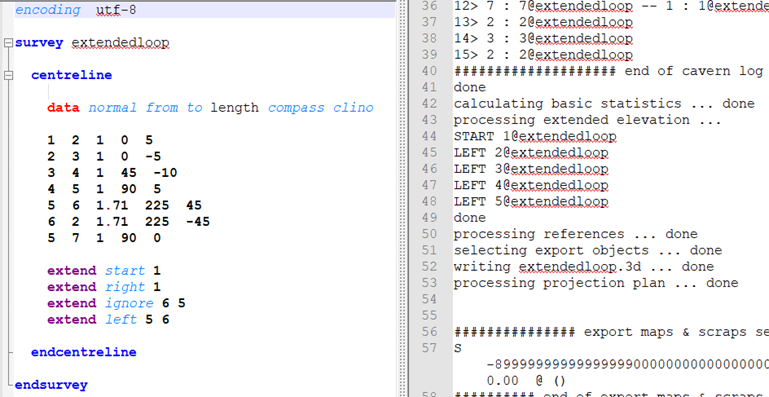Screen dimensions: 769x397
Task: Click 'start' in the extend start line
Action: [125, 271]
